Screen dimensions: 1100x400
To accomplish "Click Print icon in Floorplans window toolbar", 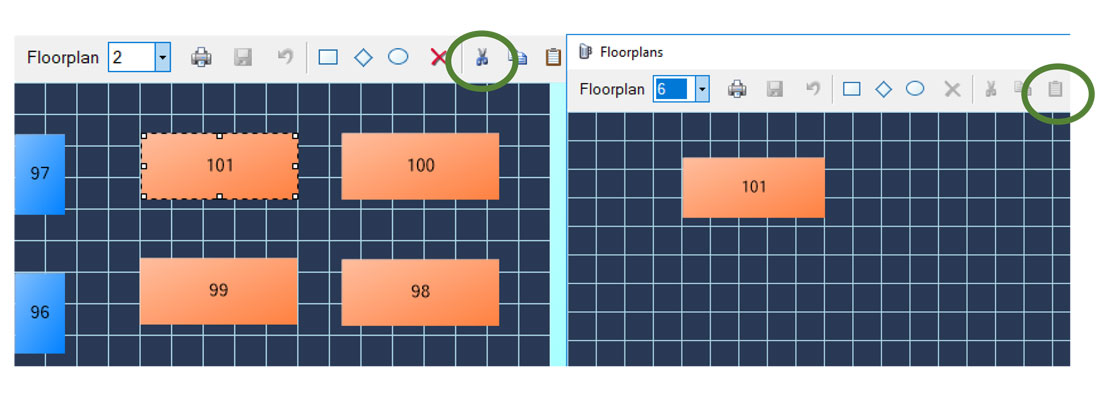I will pyautogui.click(x=737, y=89).
